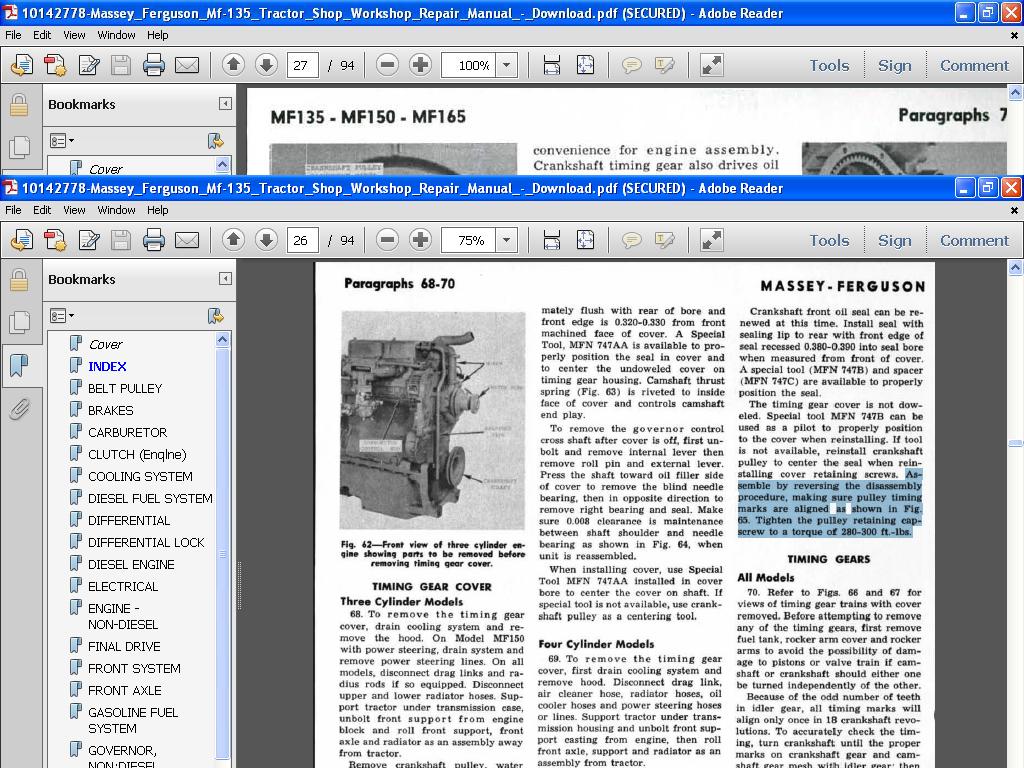
Task: Print the document from the back window toolbar
Action: [x=153, y=65]
